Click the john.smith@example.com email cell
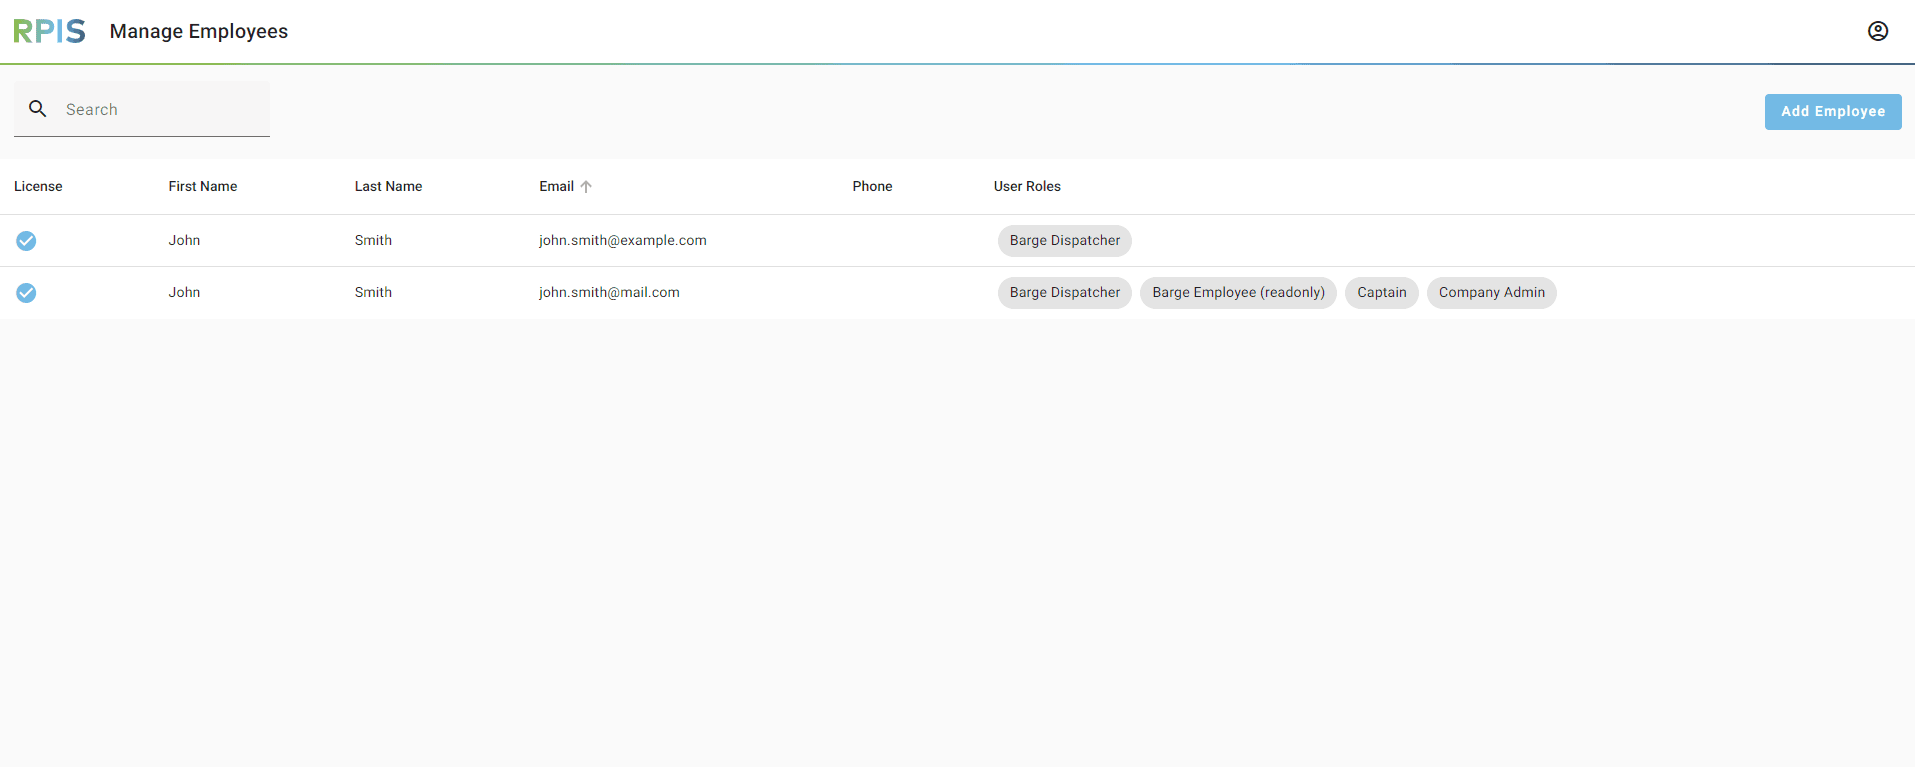Viewport: 1915px width, 767px height. pos(623,241)
